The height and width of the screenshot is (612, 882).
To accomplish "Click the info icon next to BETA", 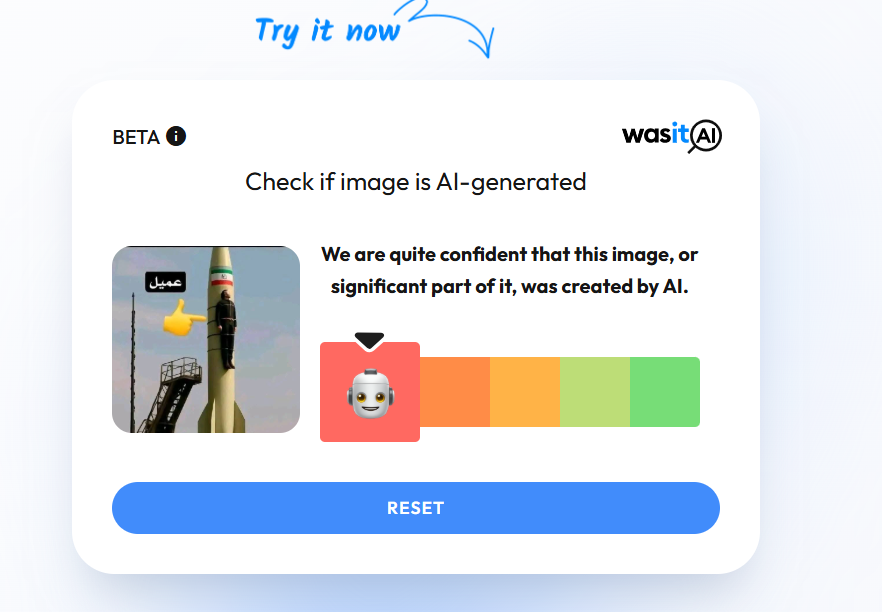I will point(176,136).
